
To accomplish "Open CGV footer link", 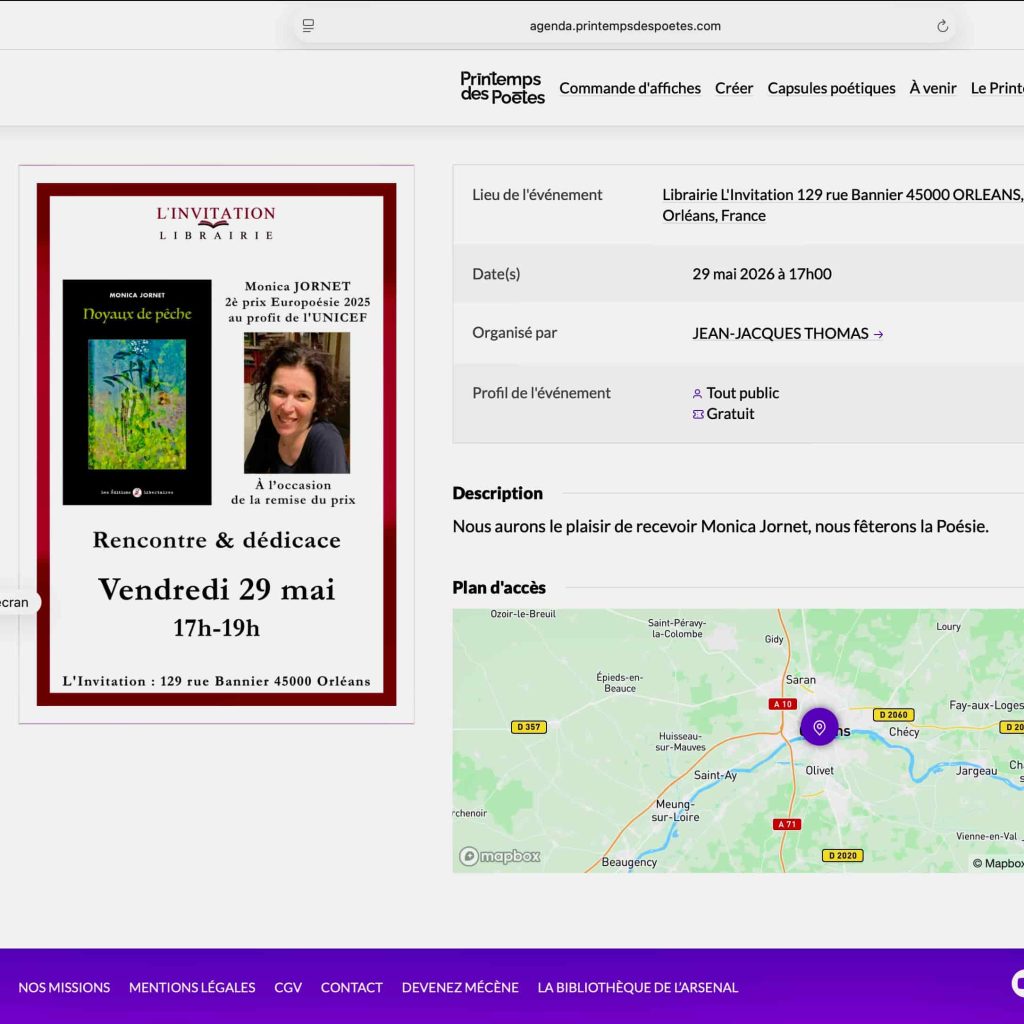I will (288, 987).
